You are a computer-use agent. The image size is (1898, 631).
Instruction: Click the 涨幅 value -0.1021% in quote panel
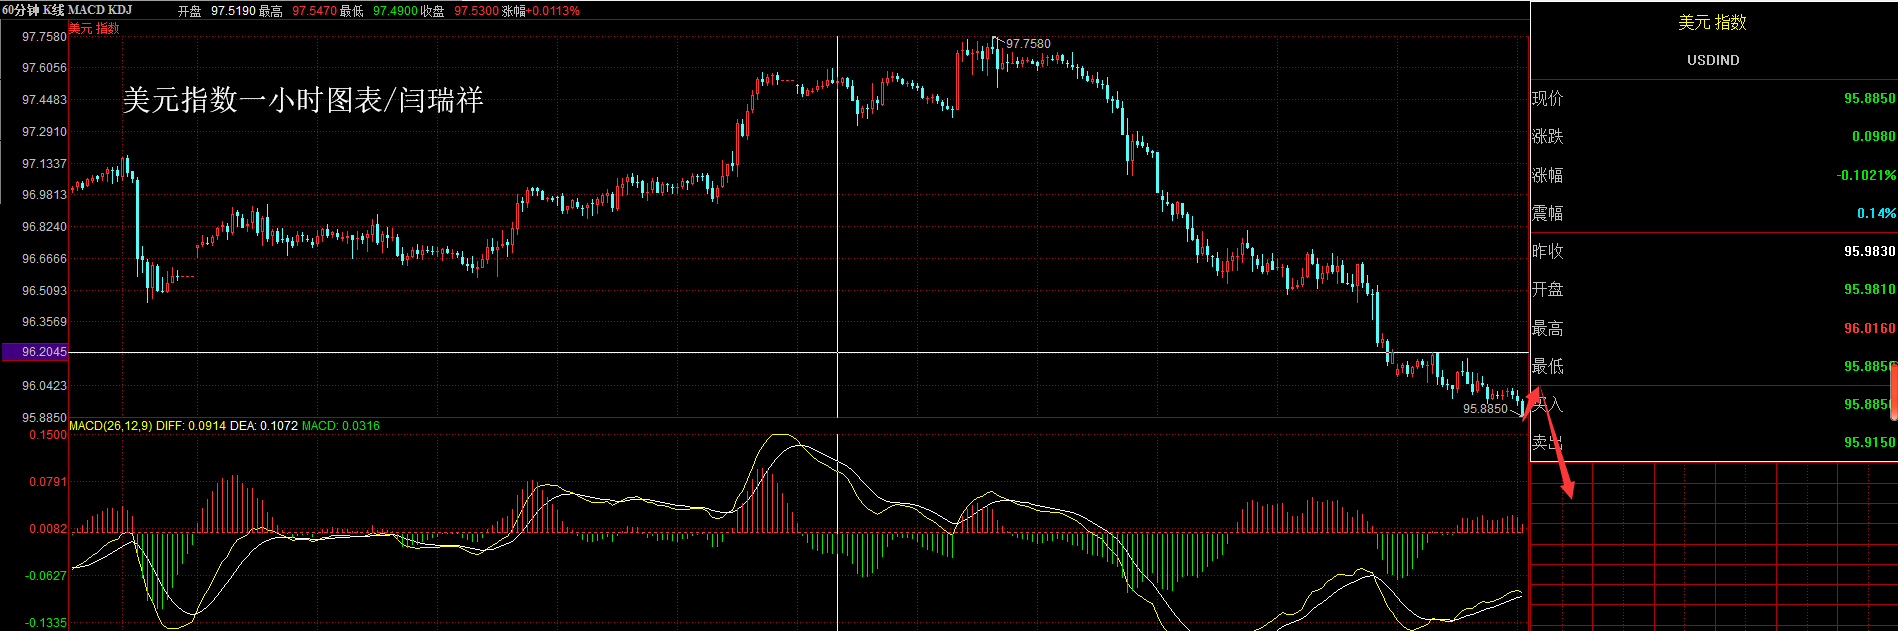1866,175
